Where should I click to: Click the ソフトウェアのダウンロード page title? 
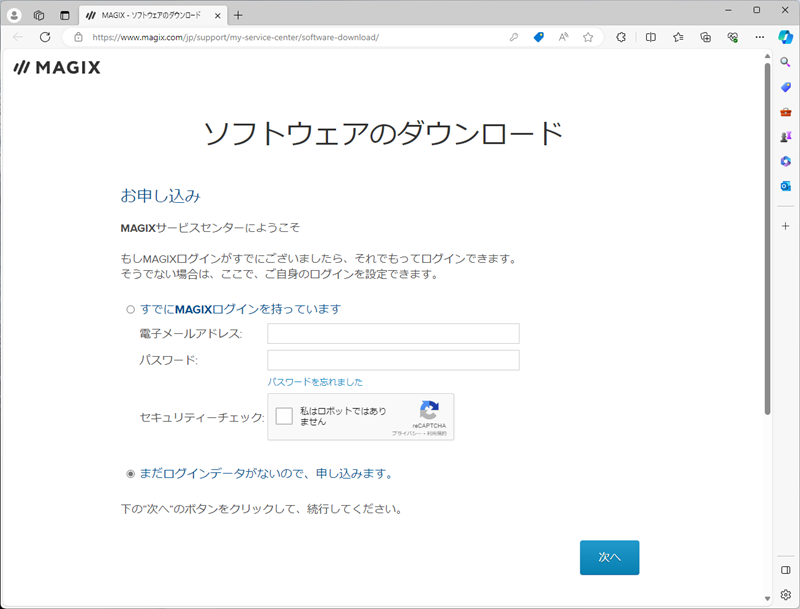coord(383,134)
